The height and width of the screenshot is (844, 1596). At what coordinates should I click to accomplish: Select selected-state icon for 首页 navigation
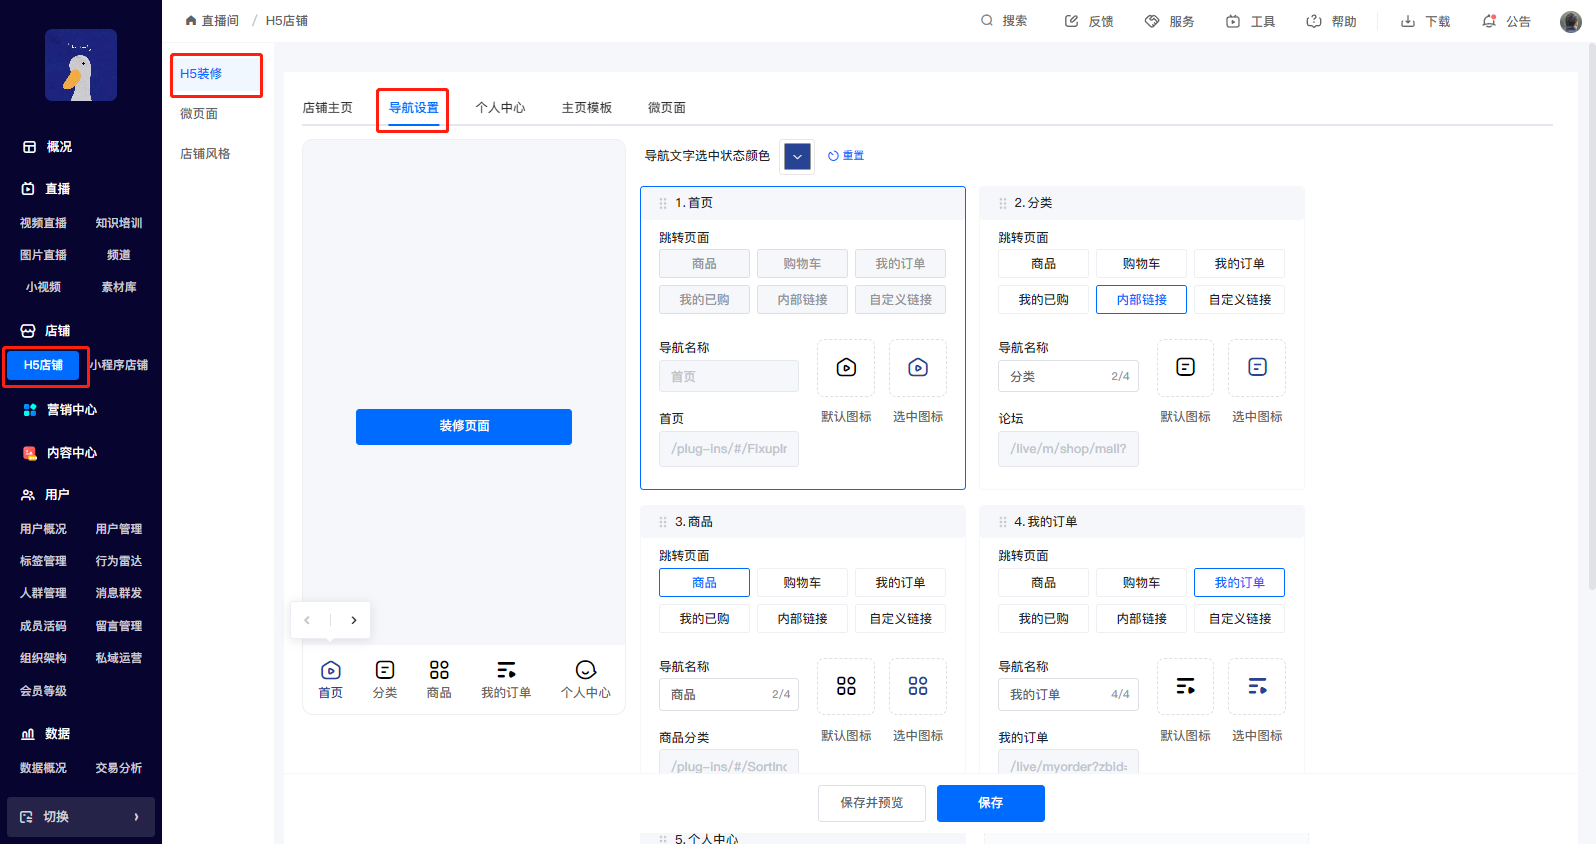(918, 367)
